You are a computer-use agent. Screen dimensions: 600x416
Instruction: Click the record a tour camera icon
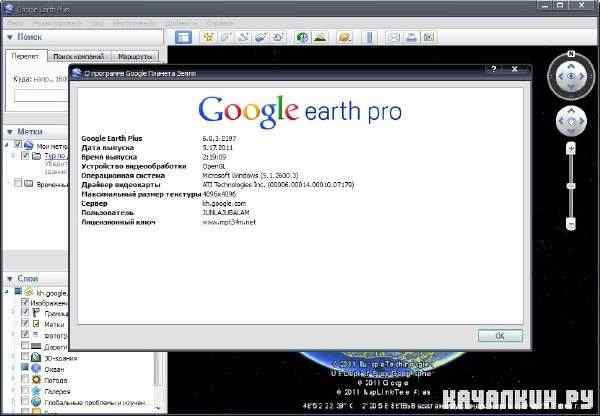point(278,37)
